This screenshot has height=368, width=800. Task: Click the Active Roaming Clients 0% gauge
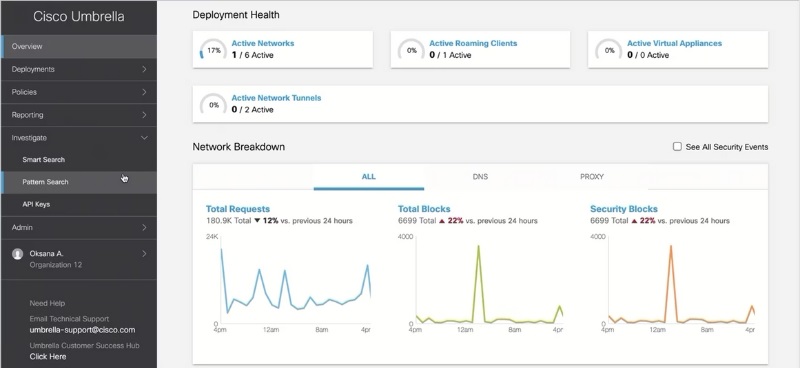[411, 50]
